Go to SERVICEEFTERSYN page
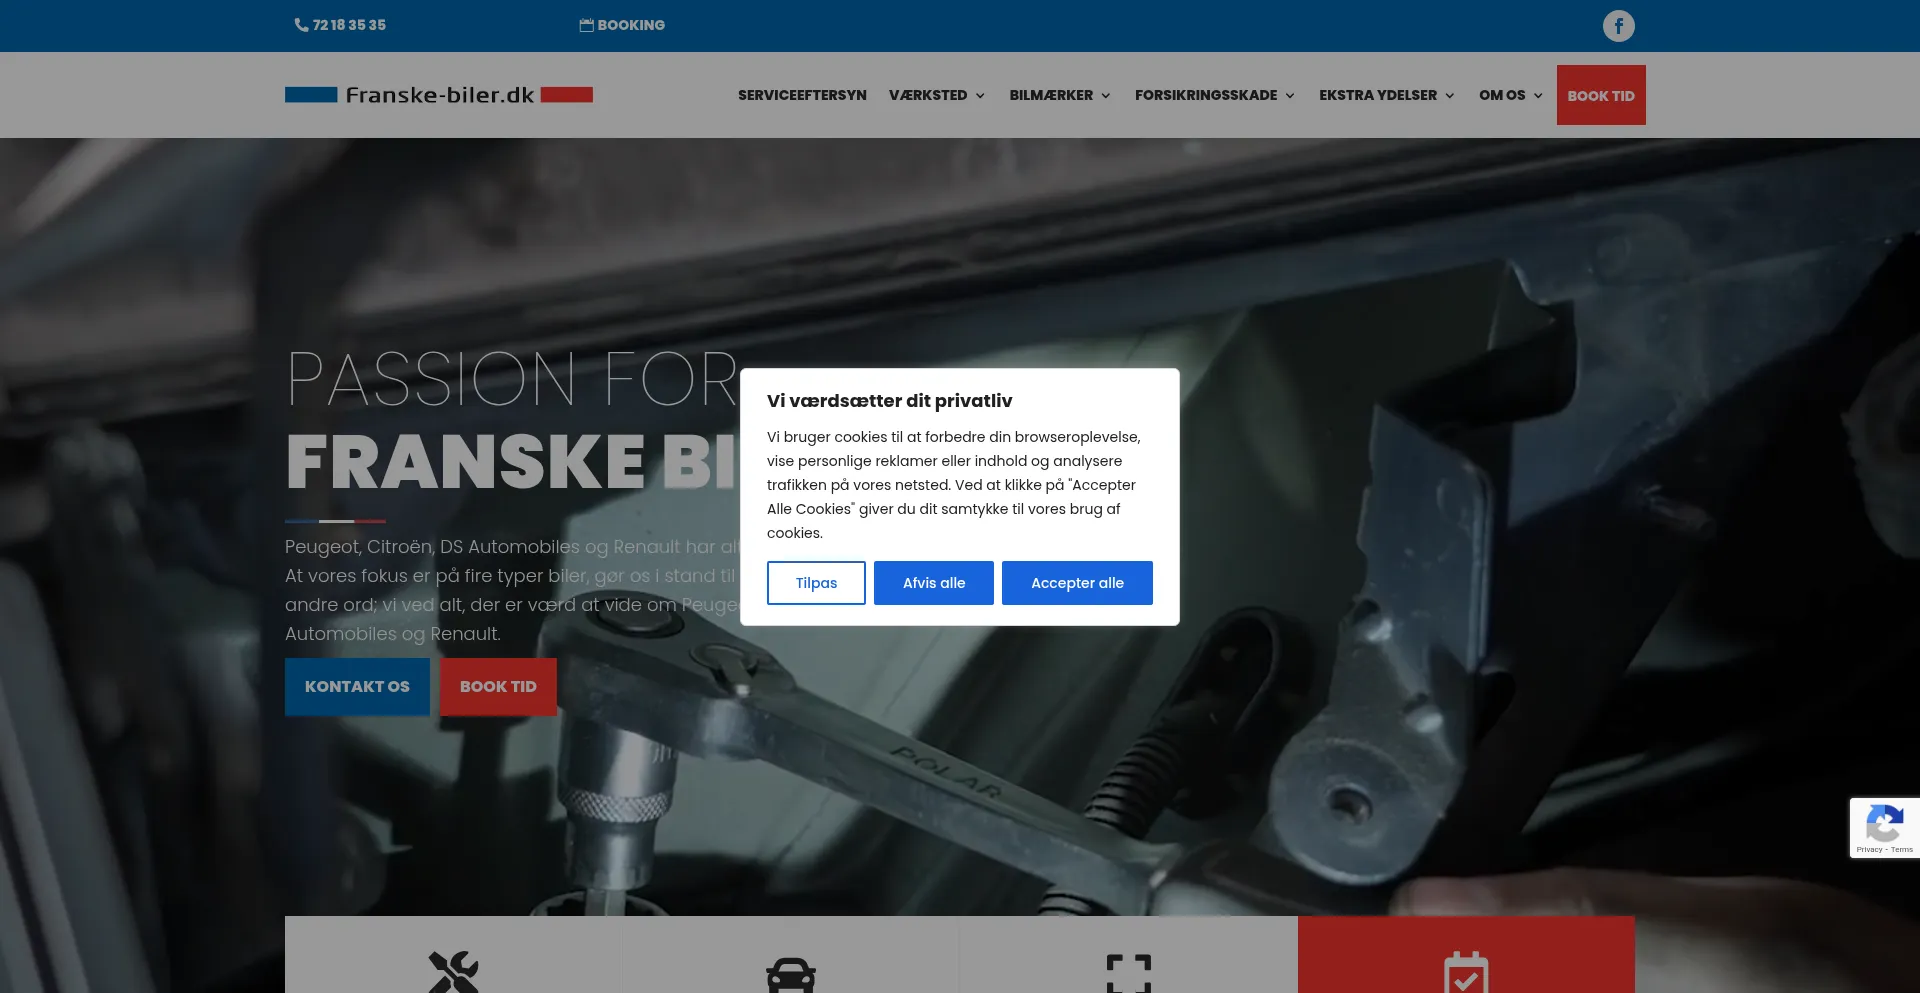1920x993 pixels. pos(802,95)
